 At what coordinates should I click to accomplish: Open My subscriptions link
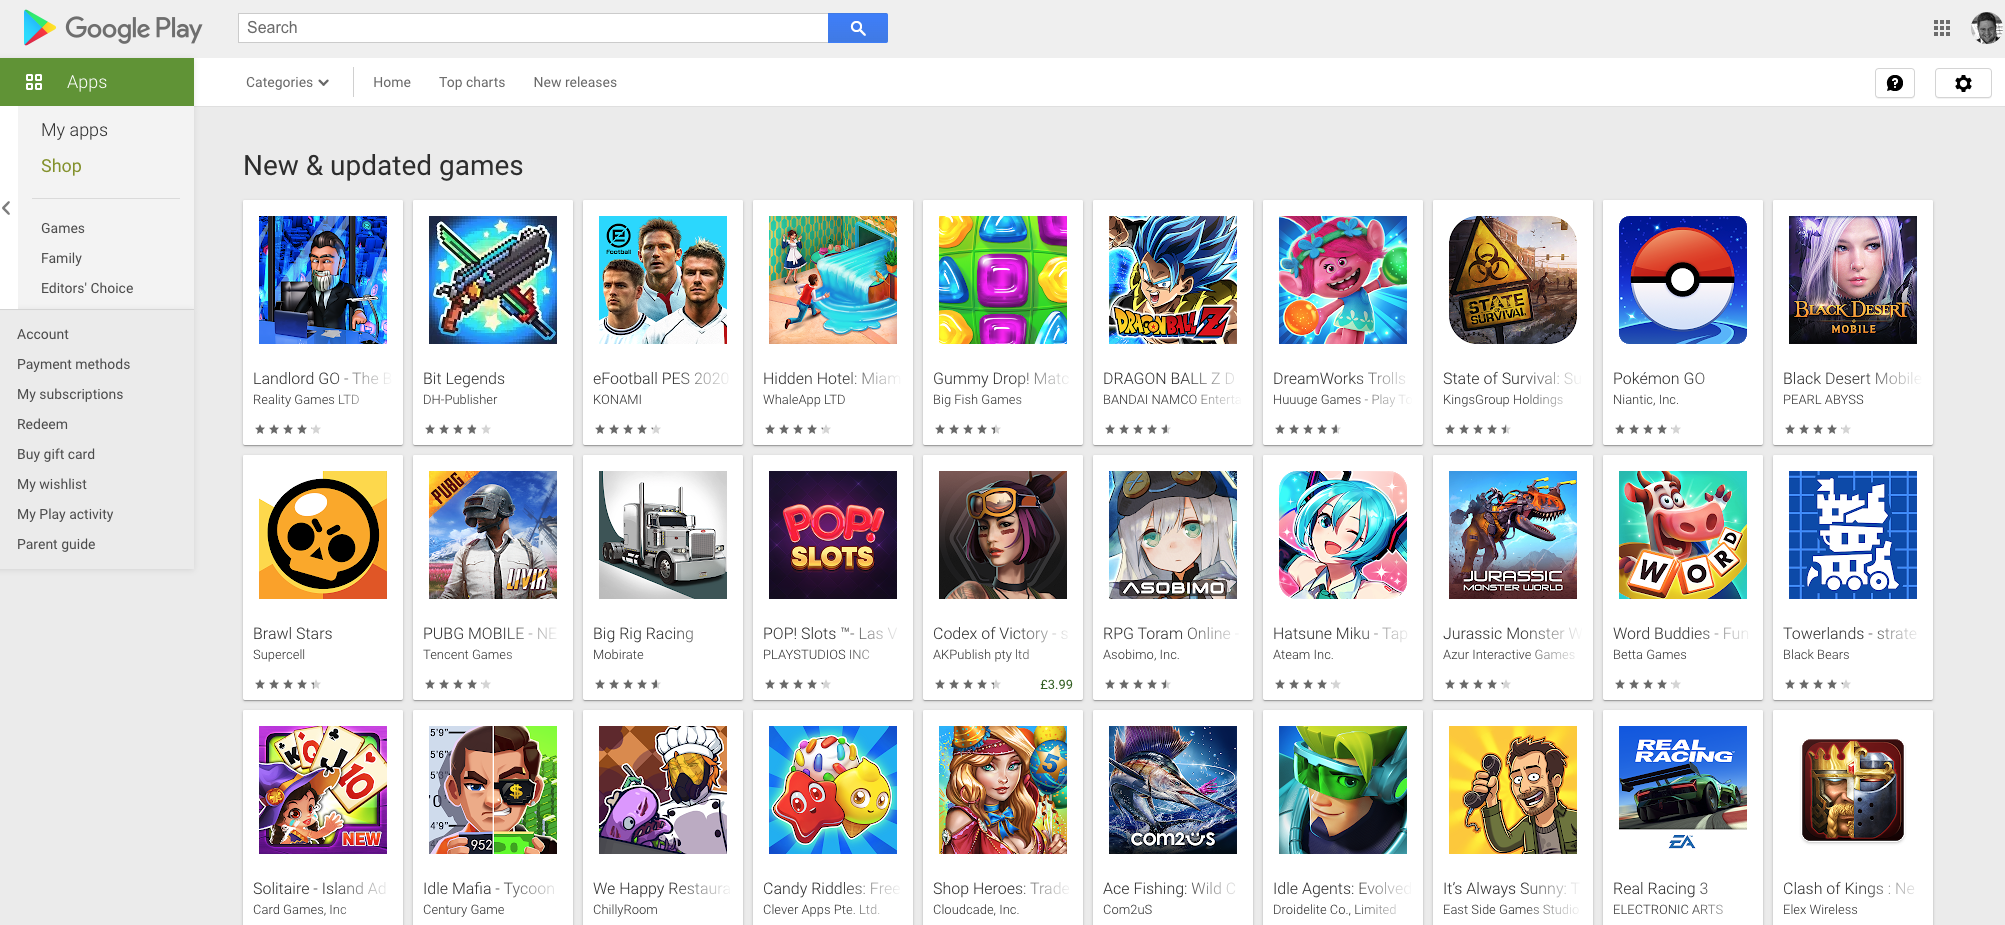pyautogui.click(x=70, y=394)
